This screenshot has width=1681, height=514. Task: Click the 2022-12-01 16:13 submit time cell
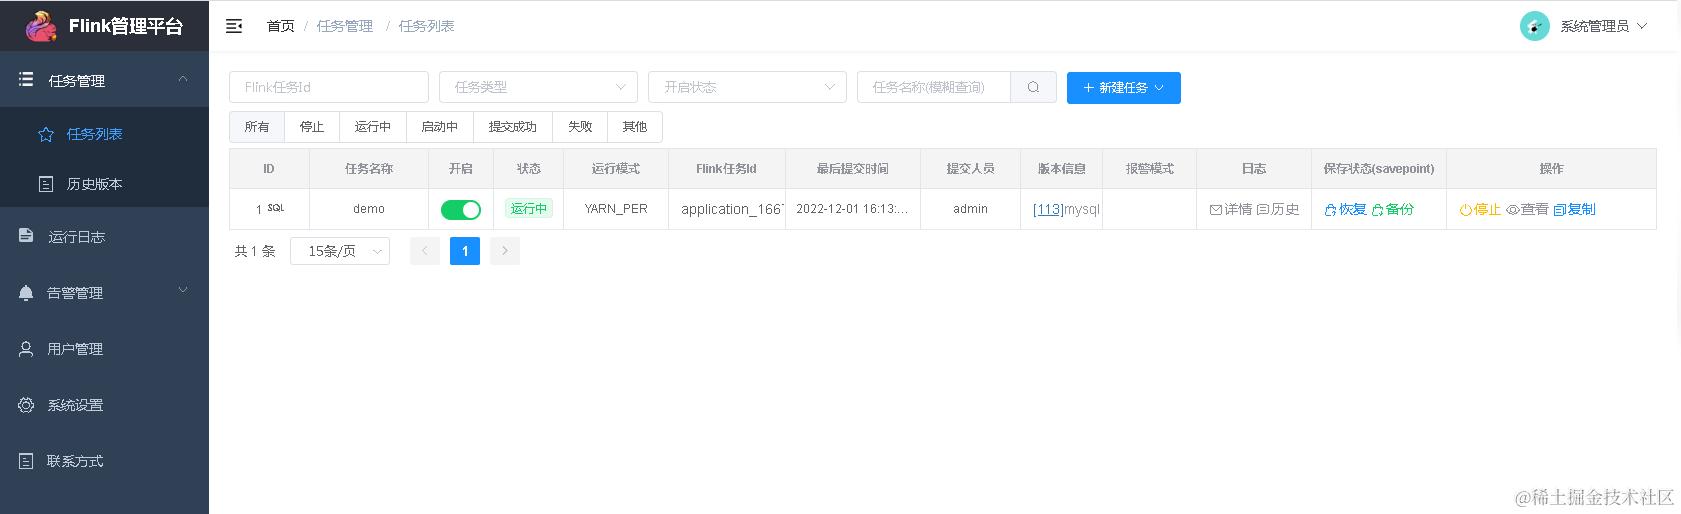[853, 209]
